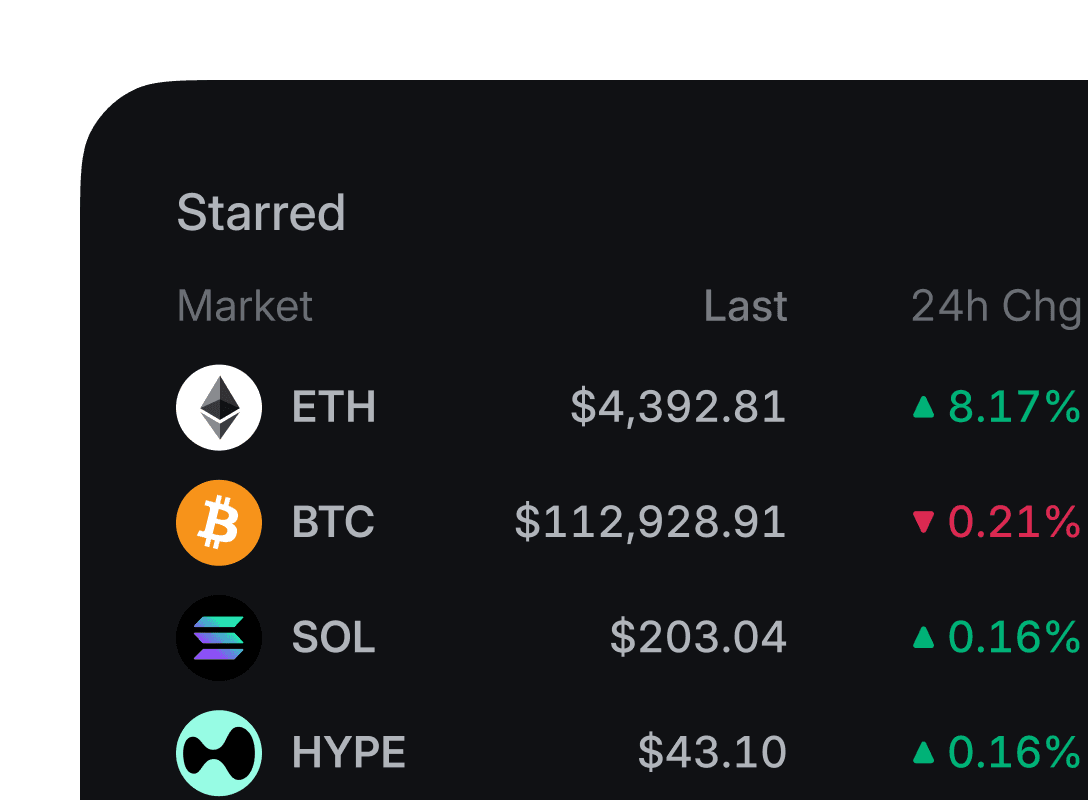Screen dimensions: 1088x800
Task: Click the ETH price $4,392.81
Action: [678, 407]
